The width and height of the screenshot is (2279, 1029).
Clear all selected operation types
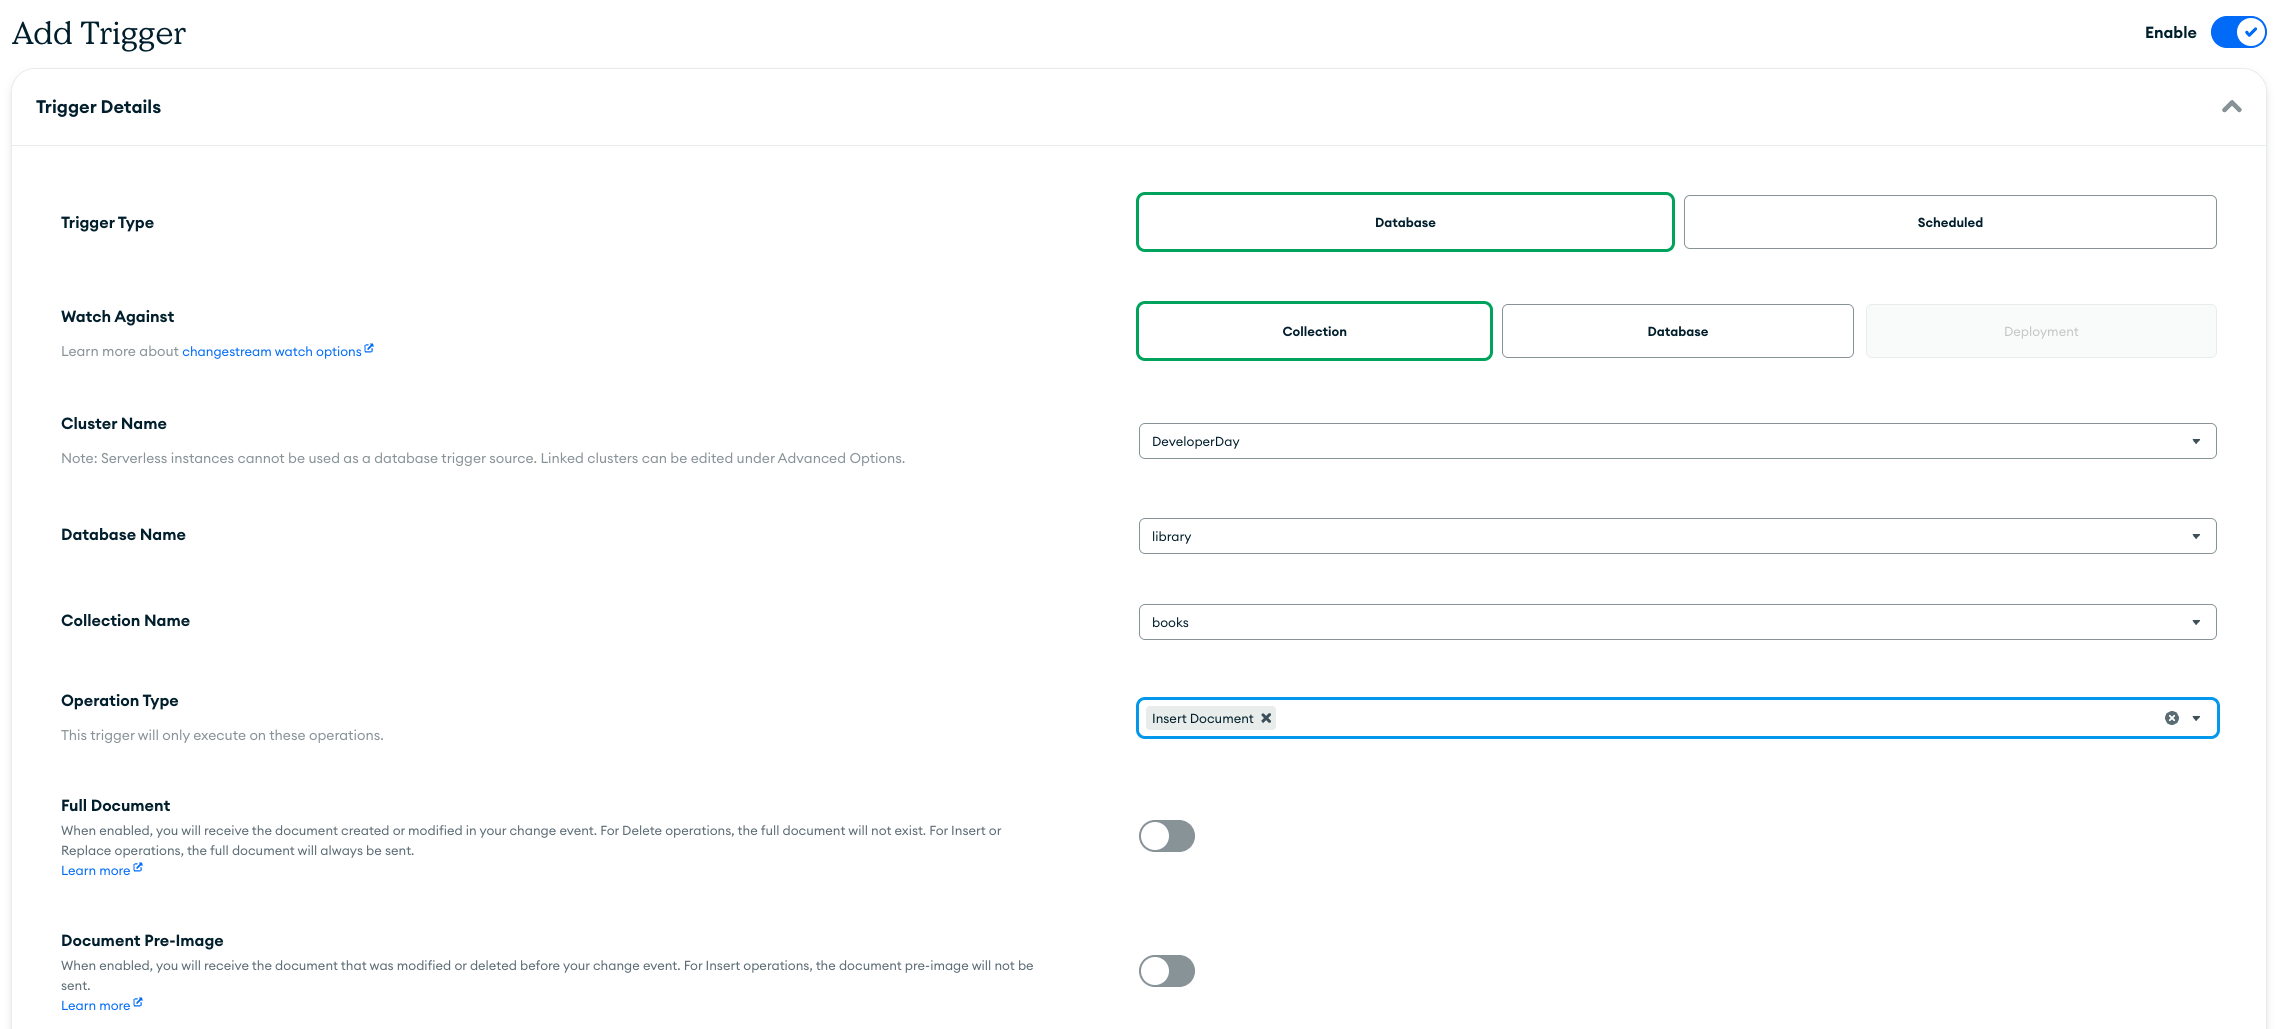2171,718
